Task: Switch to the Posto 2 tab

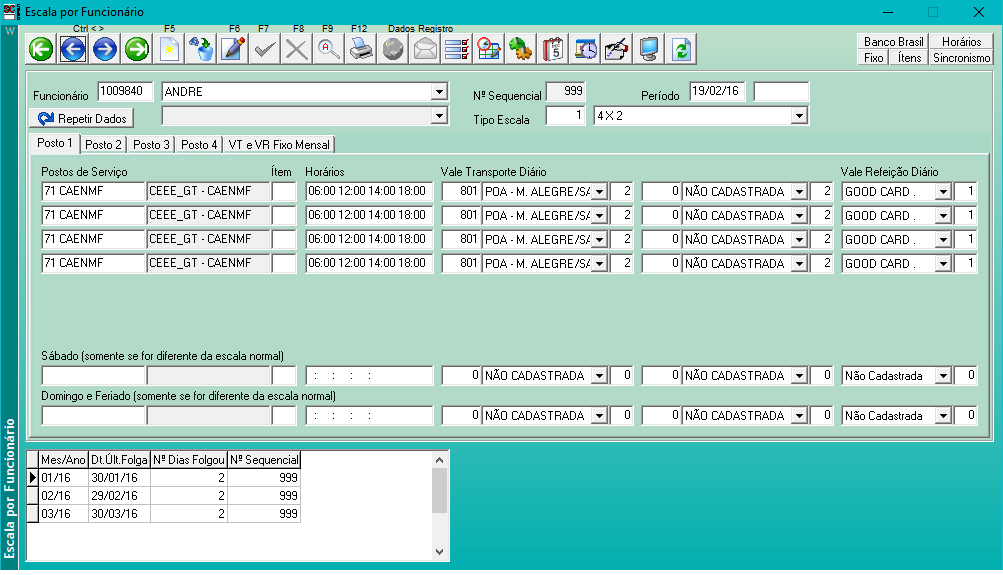Action: [103, 145]
